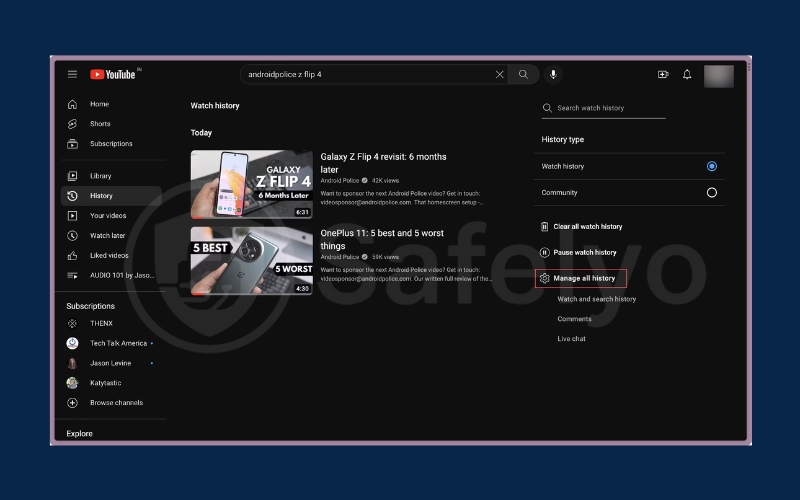Open Galaxy Z Flip 4 revisit title
The width and height of the screenshot is (800, 500).
(383, 163)
